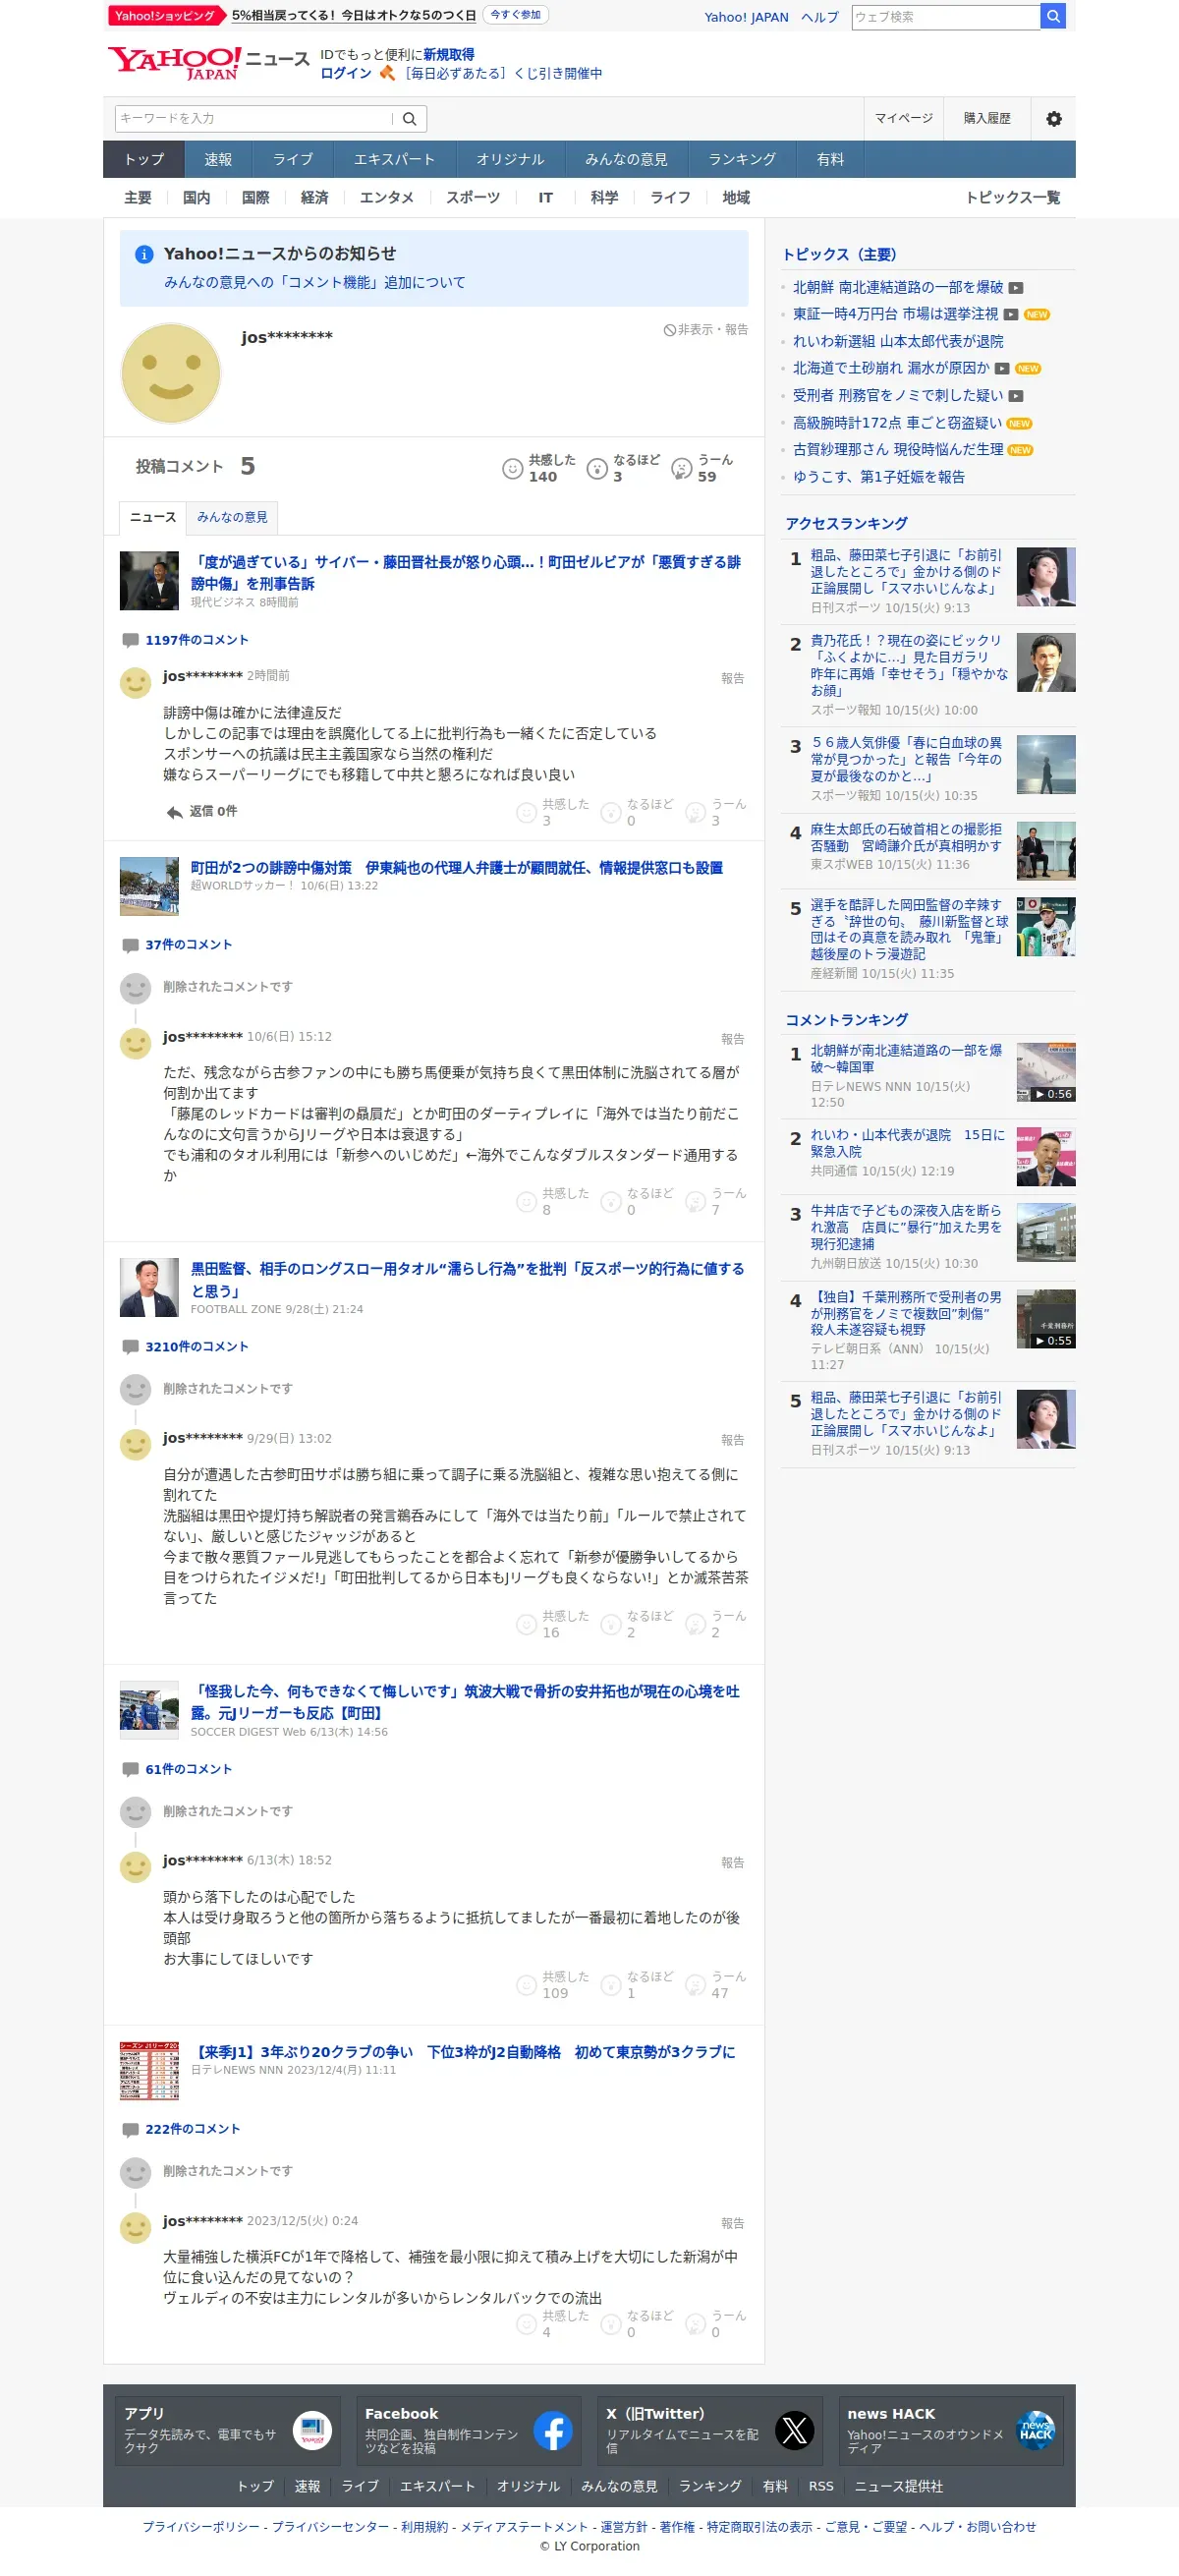Click the 今すぐ参加 button
The image size is (1179, 2576).
[516, 15]
